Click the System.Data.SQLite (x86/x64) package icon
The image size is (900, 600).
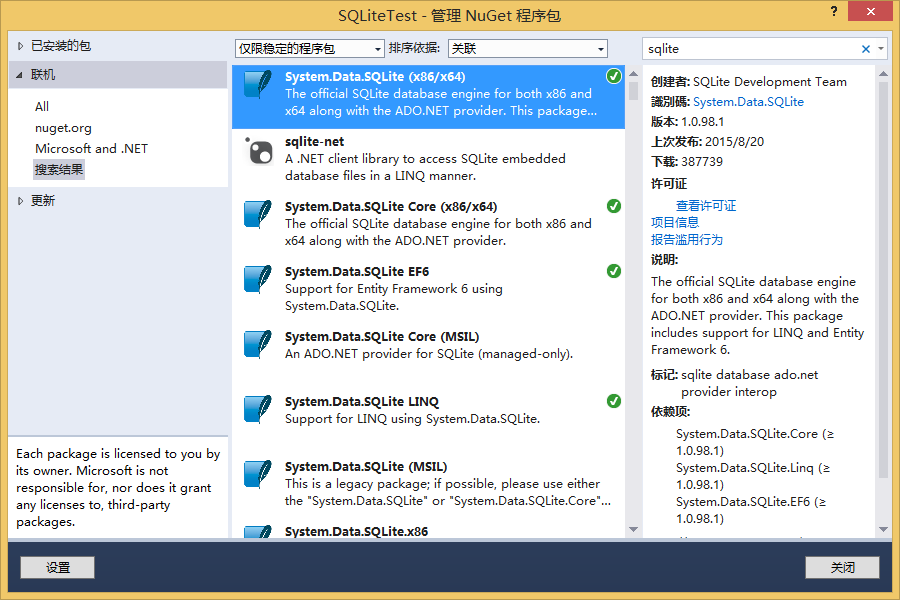point(257,85)
